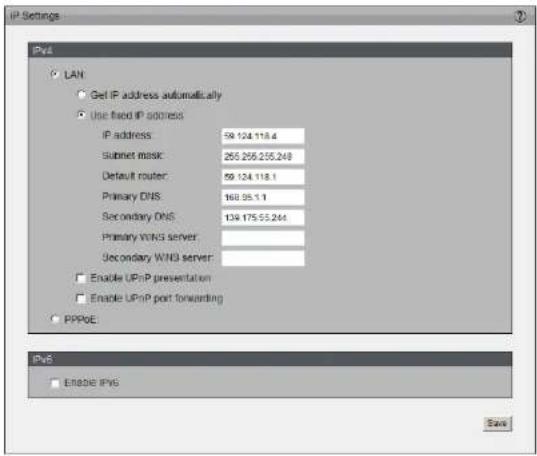The height and width of the screenshot is (456, 537).
Task: Click the Primary DNS label
Action: (132, 196)
